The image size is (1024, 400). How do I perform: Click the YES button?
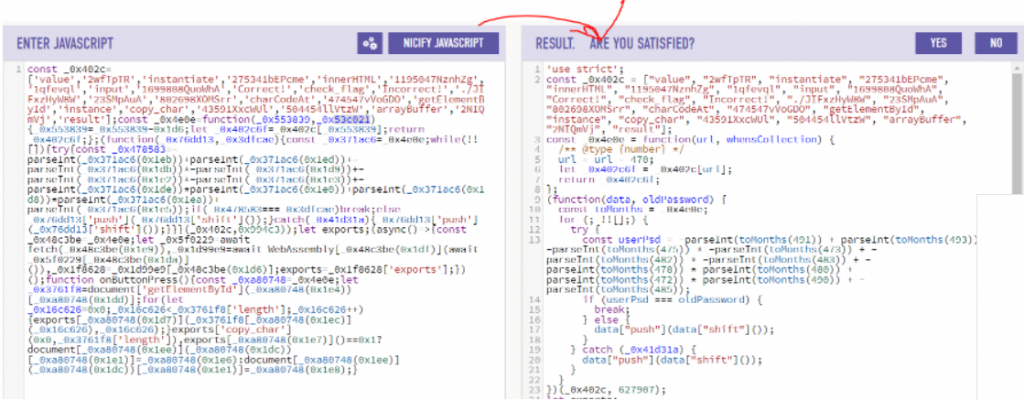click(938, 43)
